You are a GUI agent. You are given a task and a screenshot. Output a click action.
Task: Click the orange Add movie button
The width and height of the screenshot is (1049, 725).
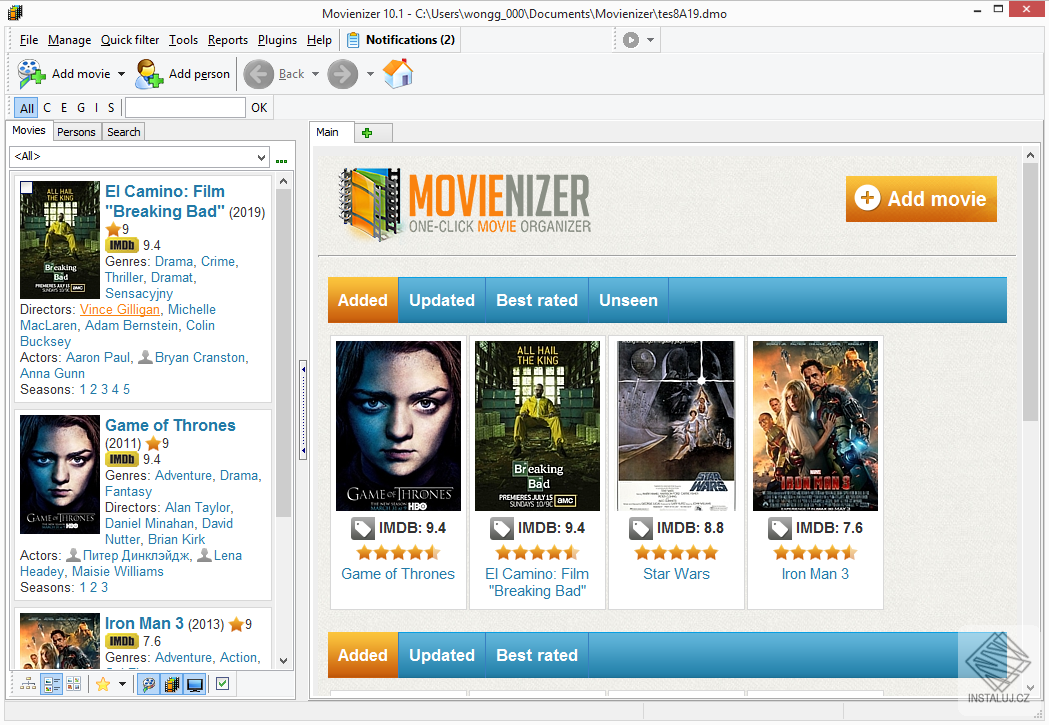[x=920, y=199]
